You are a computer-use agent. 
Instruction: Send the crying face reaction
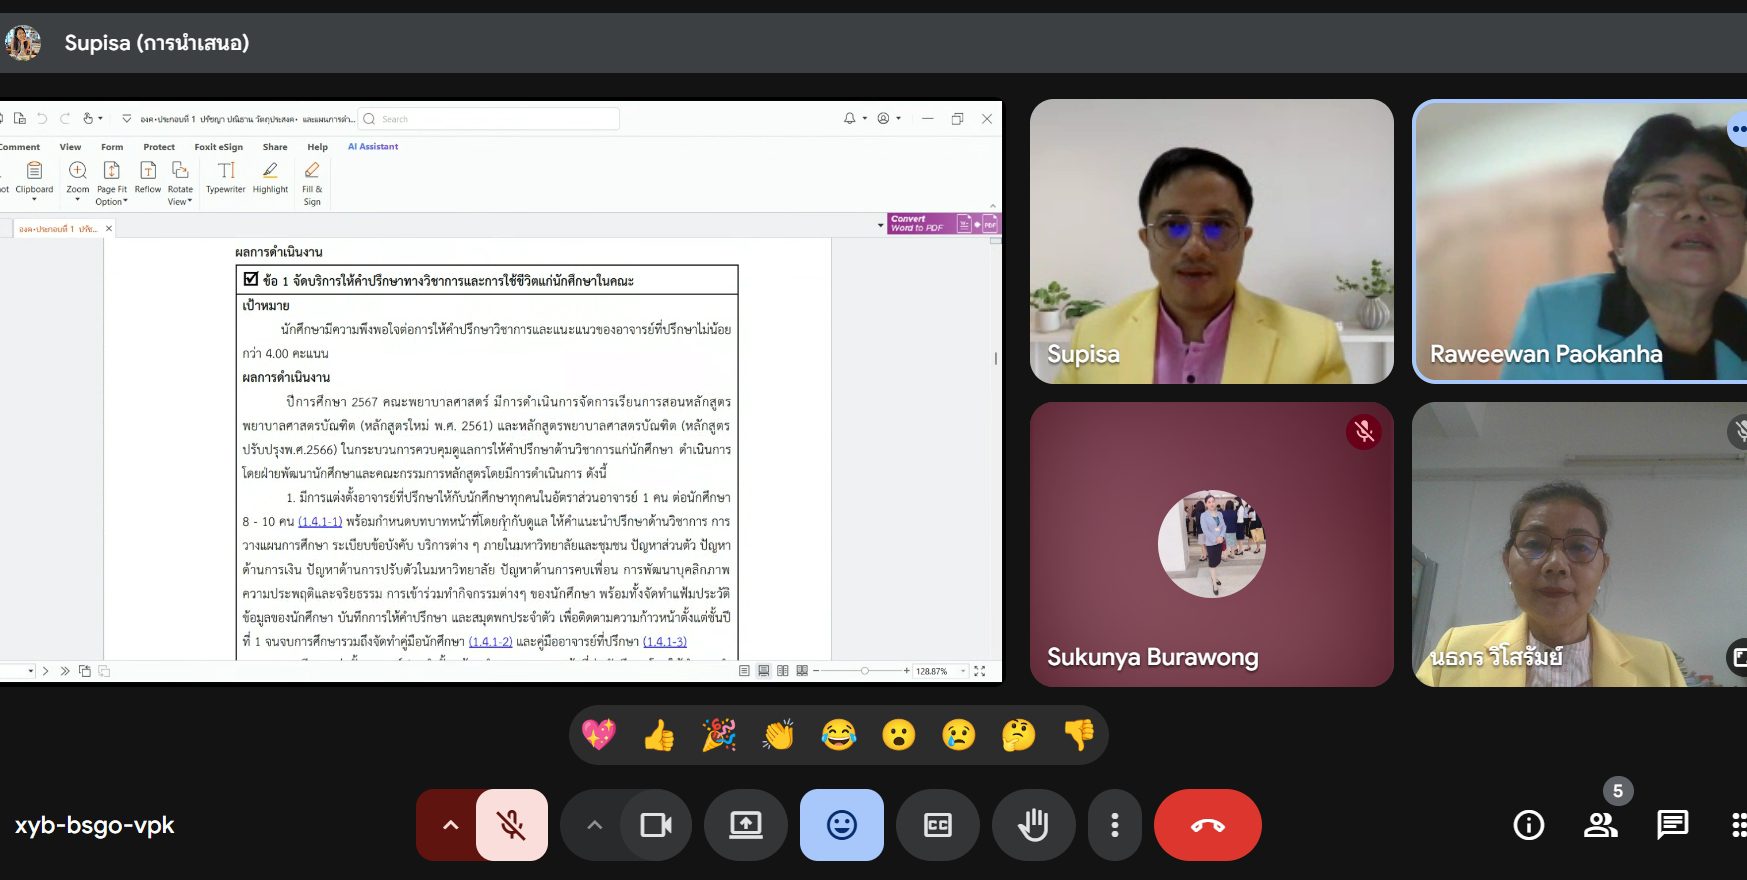[x=959, y=735]
